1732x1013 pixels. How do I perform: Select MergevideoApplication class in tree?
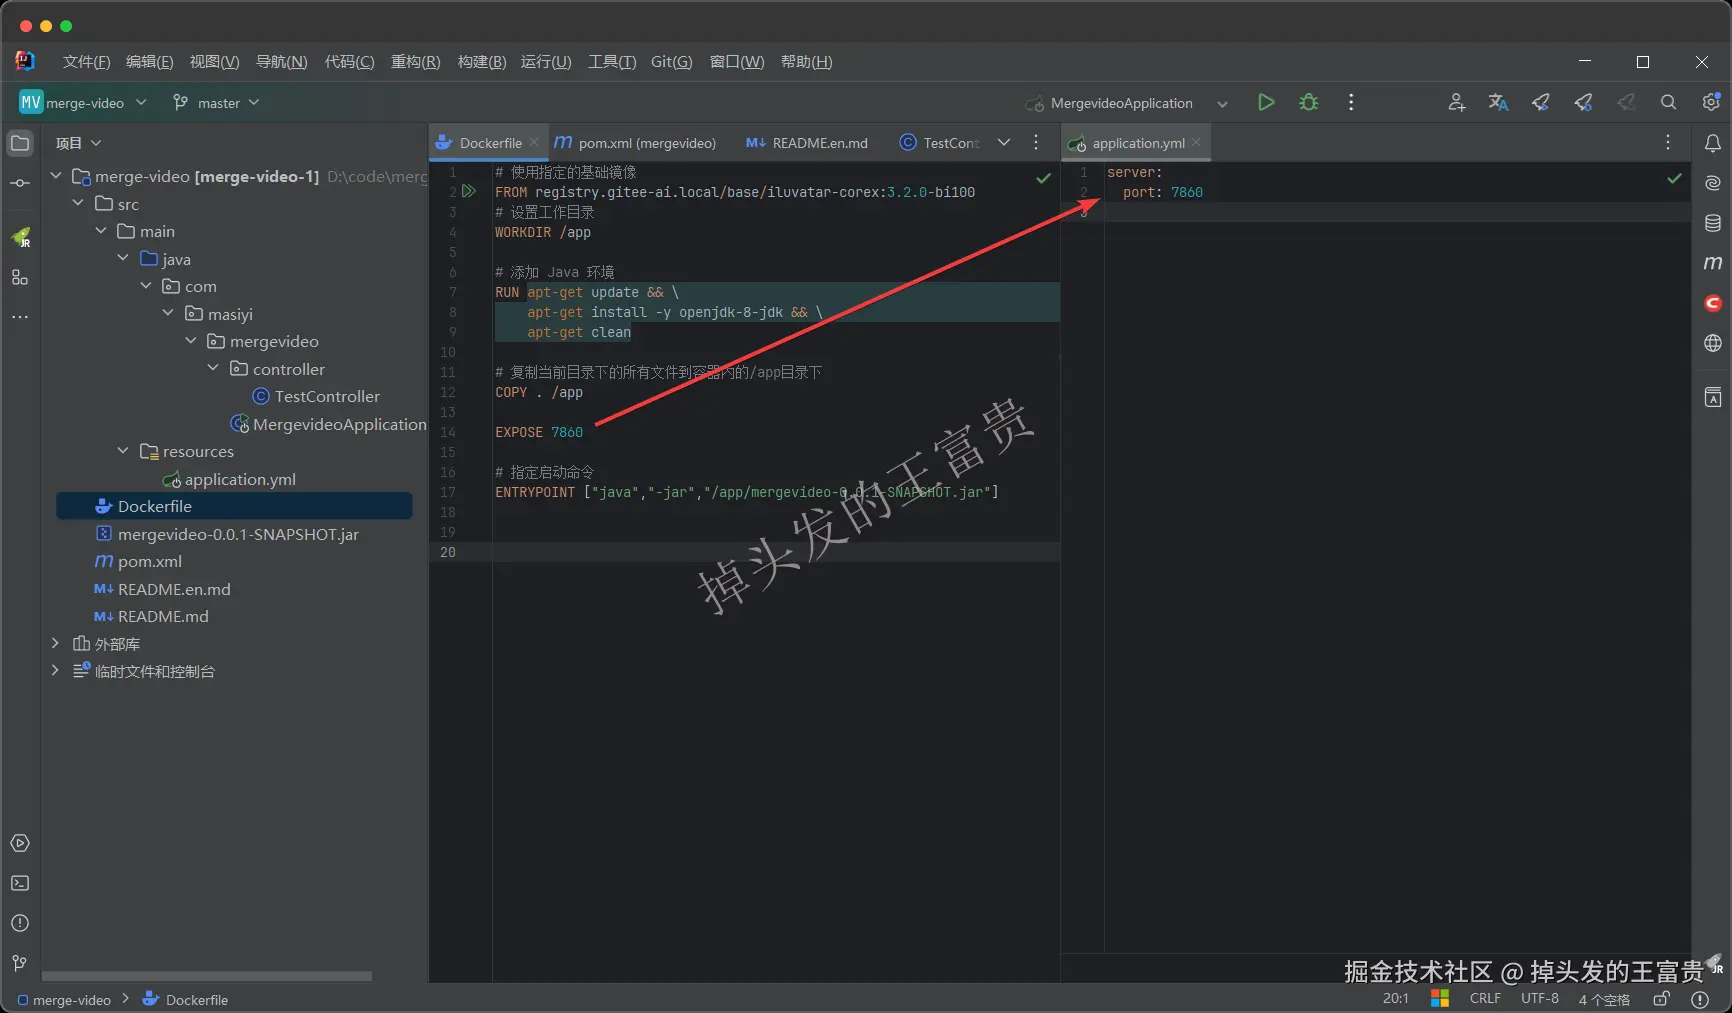point(329,424)
